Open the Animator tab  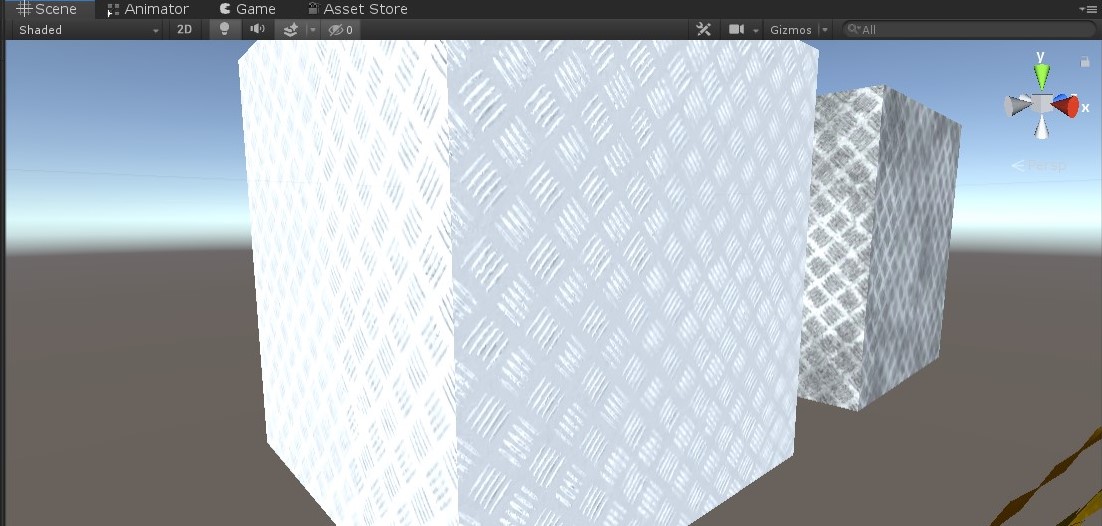pyautogui.click(x=148, y=9)
